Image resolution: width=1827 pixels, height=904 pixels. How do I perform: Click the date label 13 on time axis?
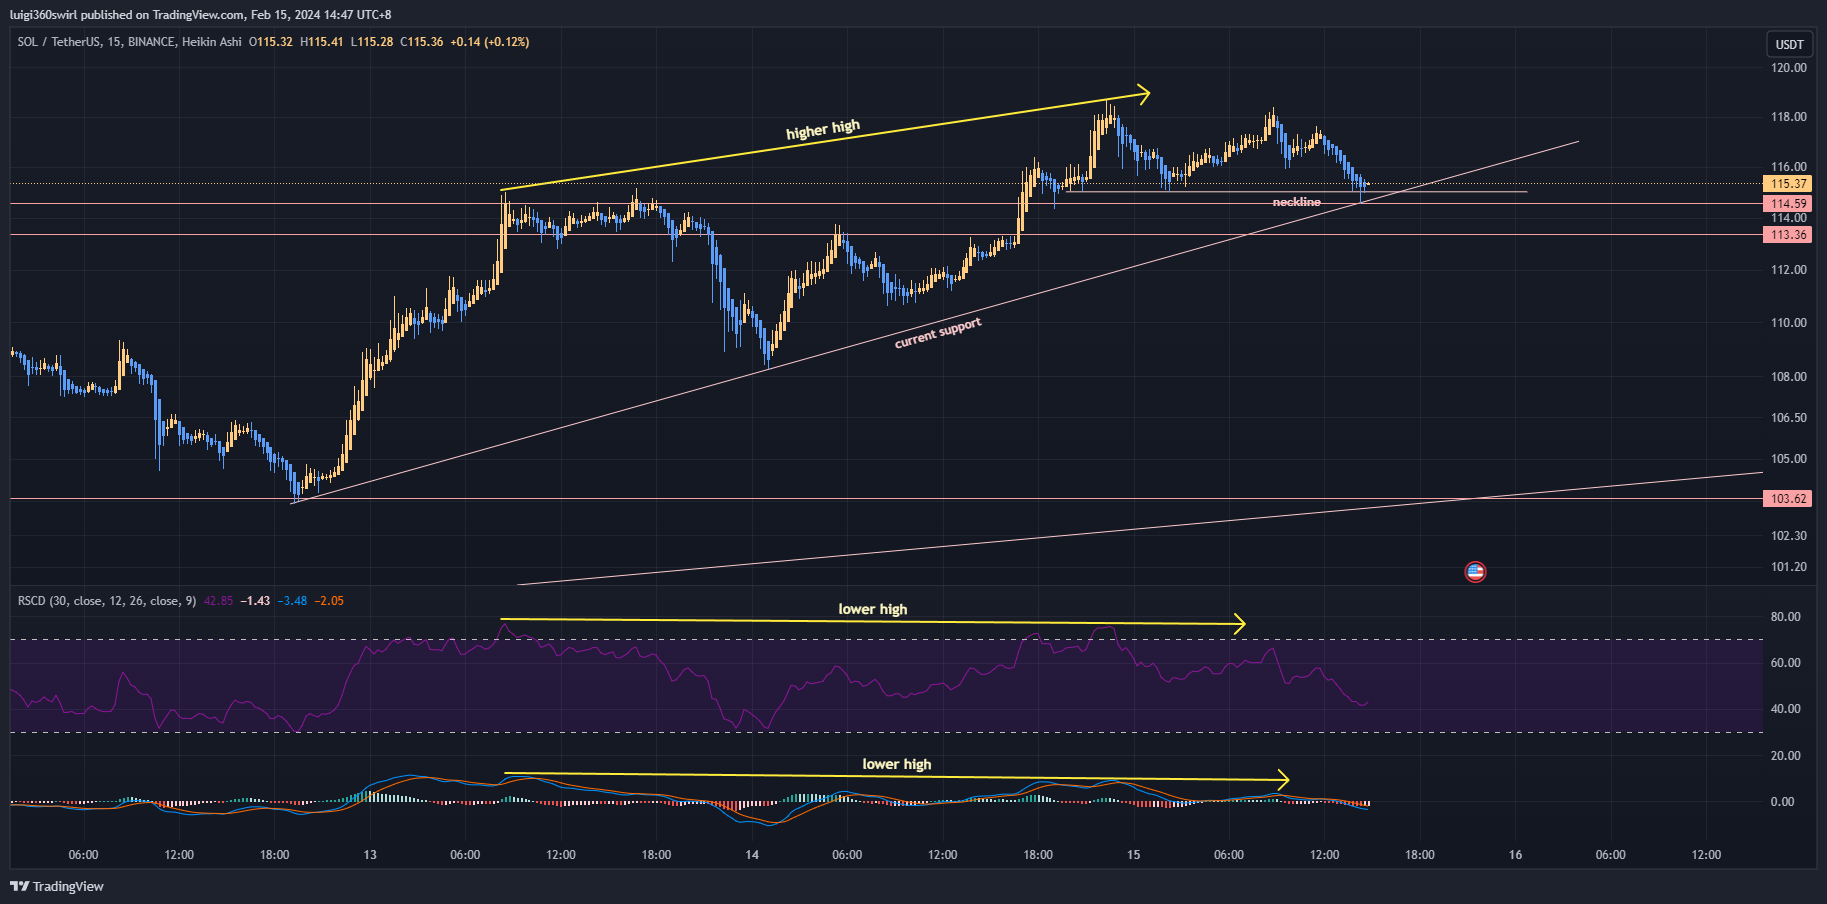370,855
